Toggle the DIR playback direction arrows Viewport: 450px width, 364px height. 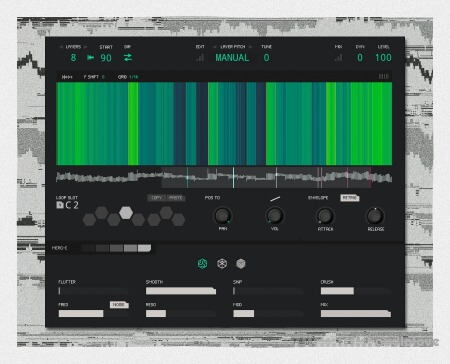[128, 57]
